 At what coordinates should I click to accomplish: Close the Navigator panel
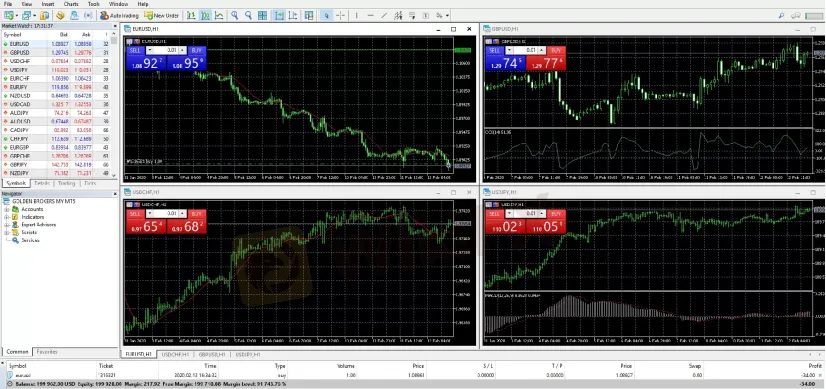point(115,194)
